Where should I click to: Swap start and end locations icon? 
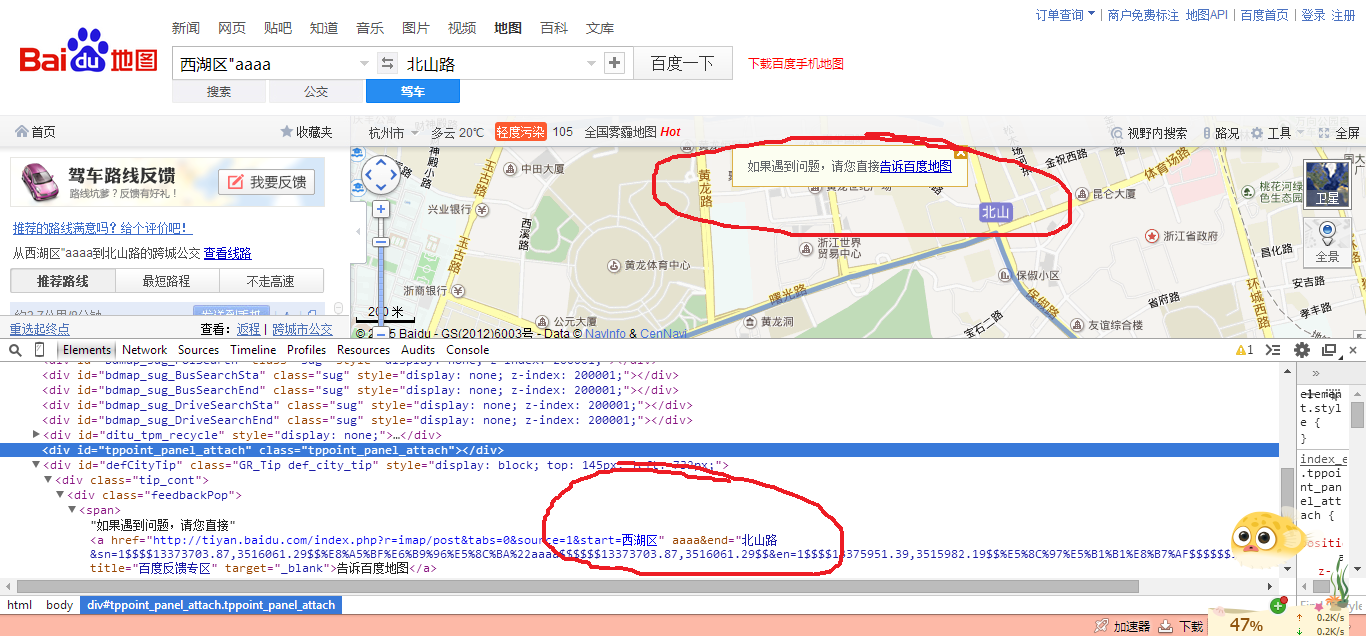(x=388, y=63)
